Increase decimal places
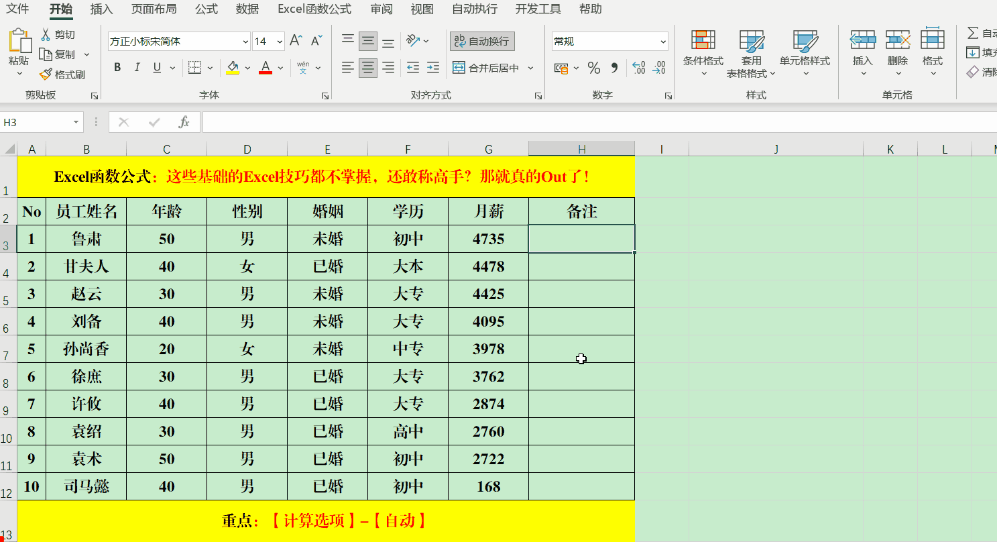997x542 pixels. pyautogui.click(x=639, y=67)
